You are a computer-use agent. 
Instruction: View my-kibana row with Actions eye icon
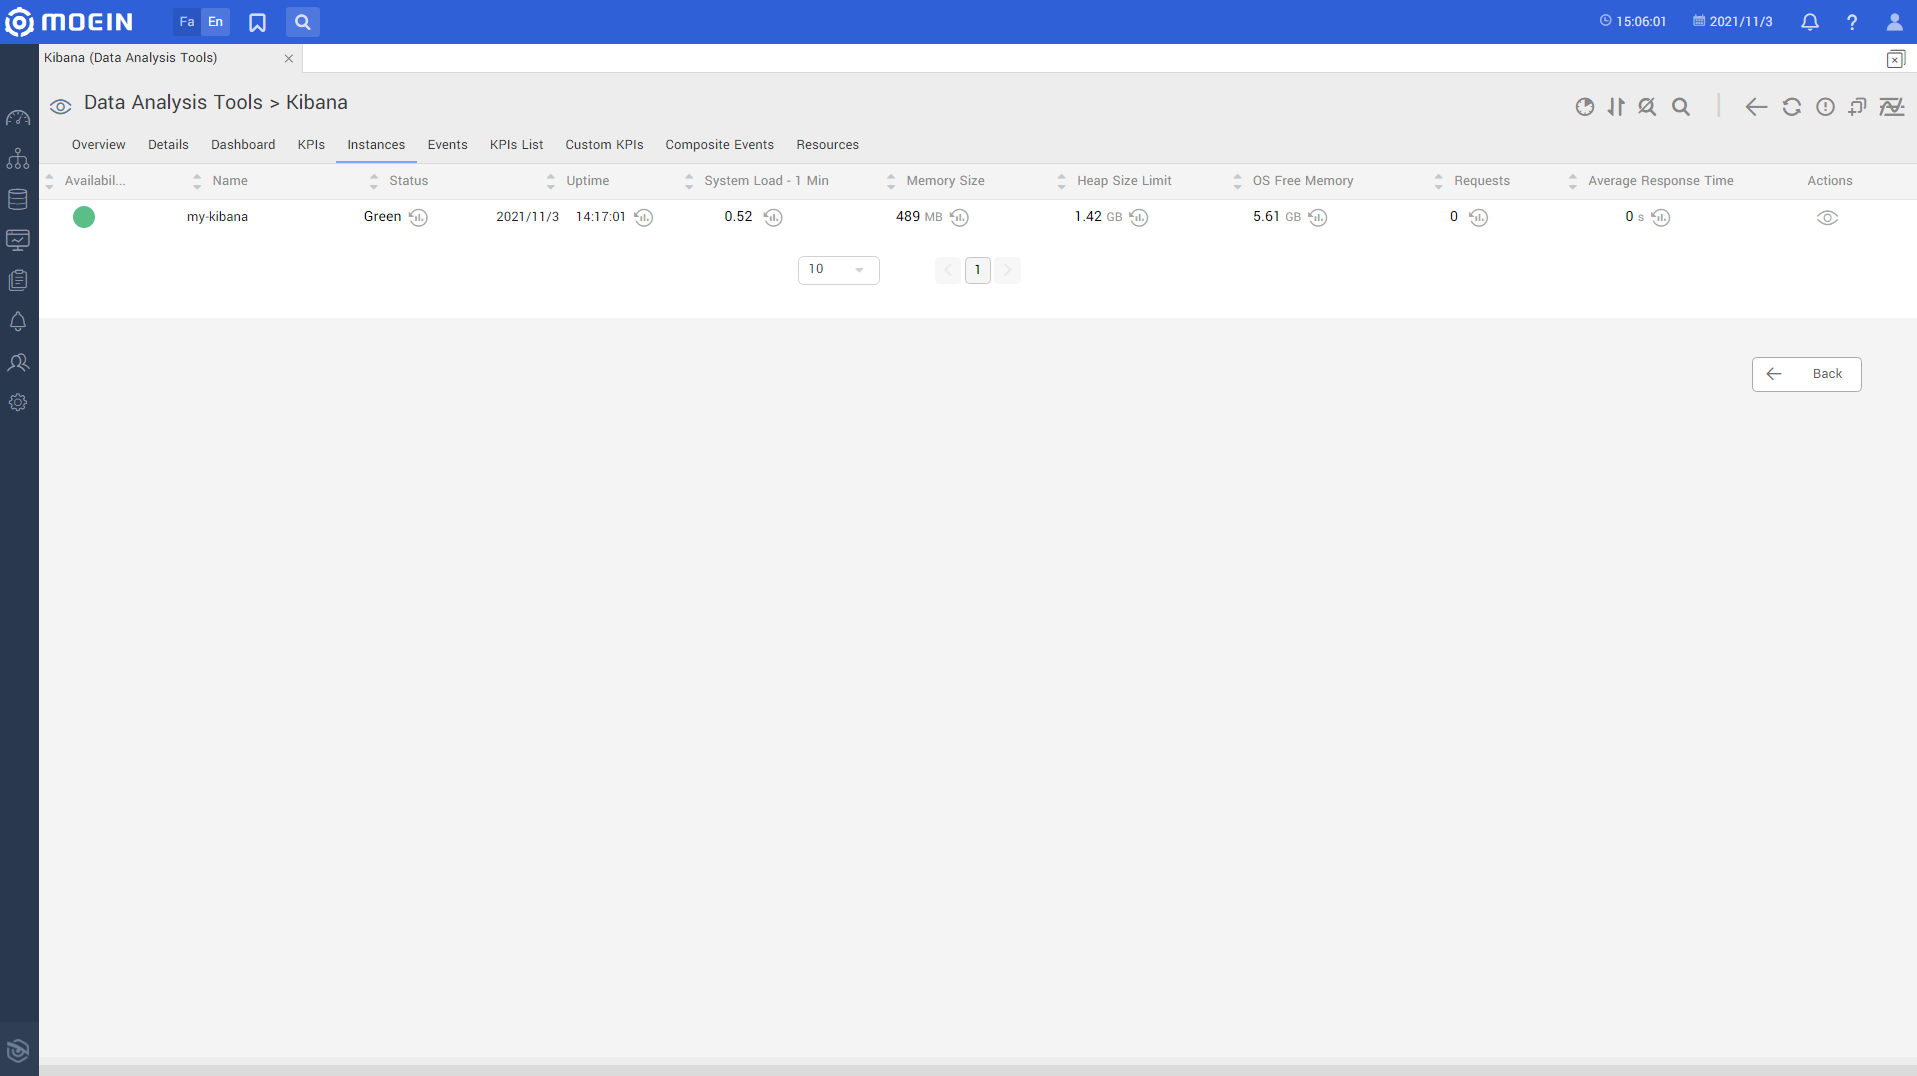pyautogui.click(x=1827, y=218)
